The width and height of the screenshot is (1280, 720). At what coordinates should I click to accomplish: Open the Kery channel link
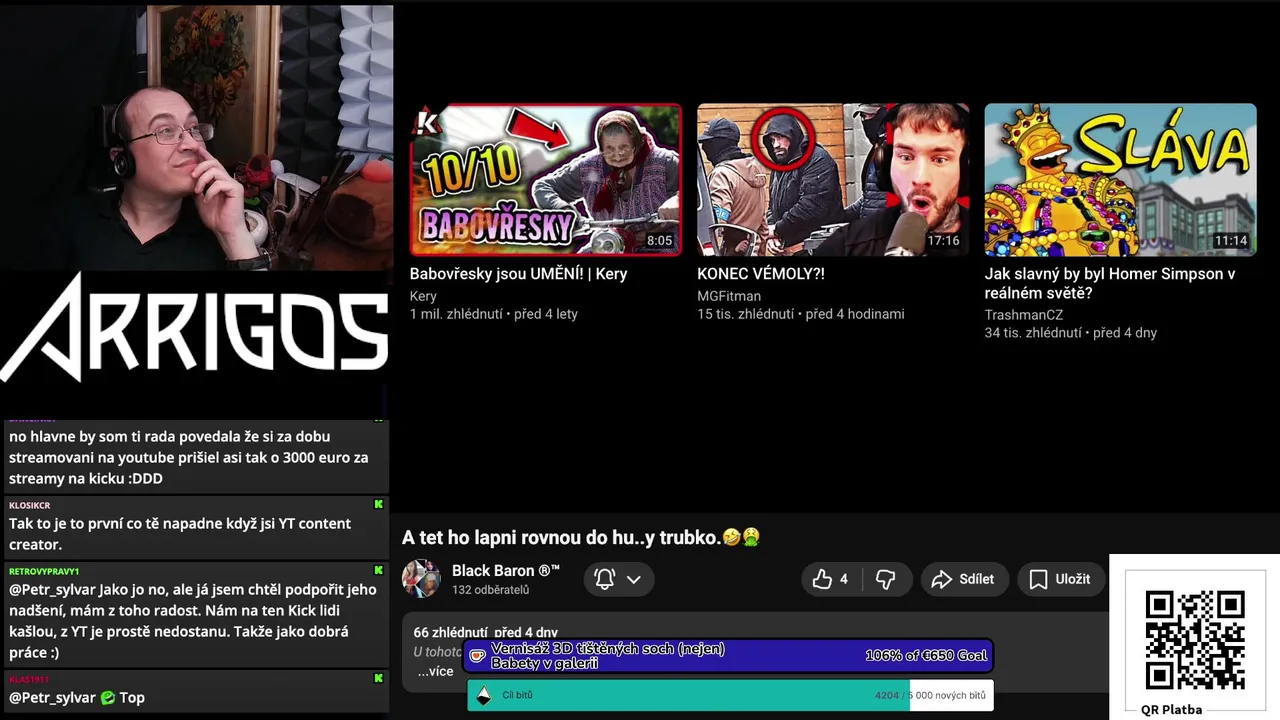pyautogui.click(x=423, y=296)
